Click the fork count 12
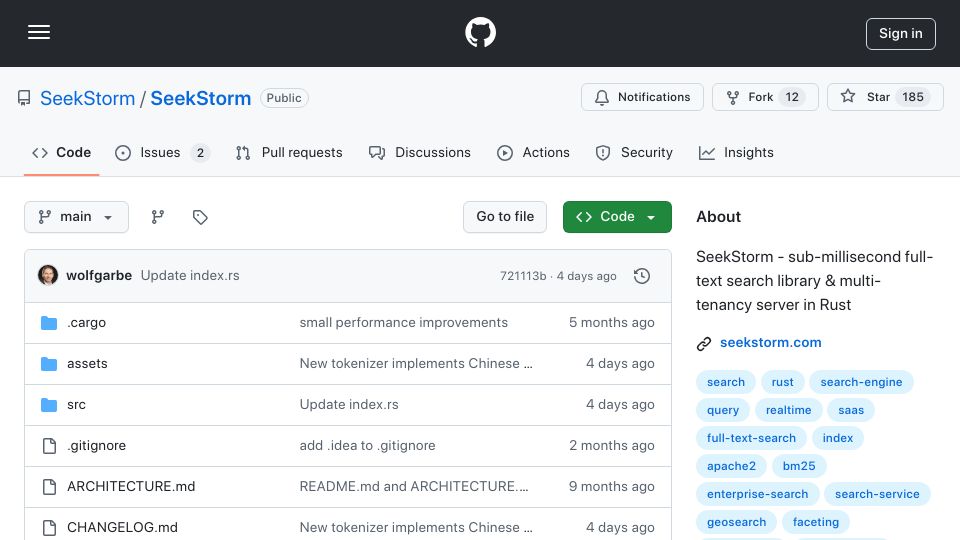The width and height of the screenshot is (960, 540). (792, 97)
